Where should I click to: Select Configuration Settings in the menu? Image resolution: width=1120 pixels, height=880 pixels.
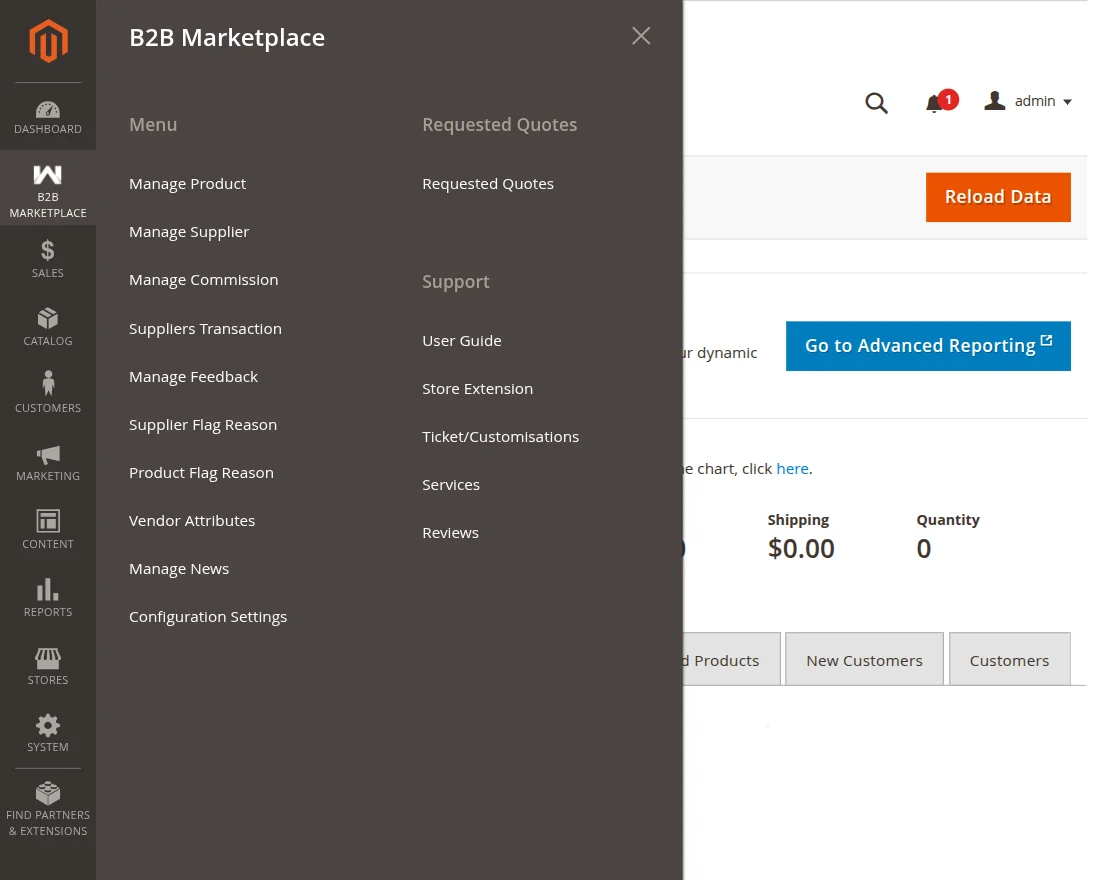pos(208,617)
